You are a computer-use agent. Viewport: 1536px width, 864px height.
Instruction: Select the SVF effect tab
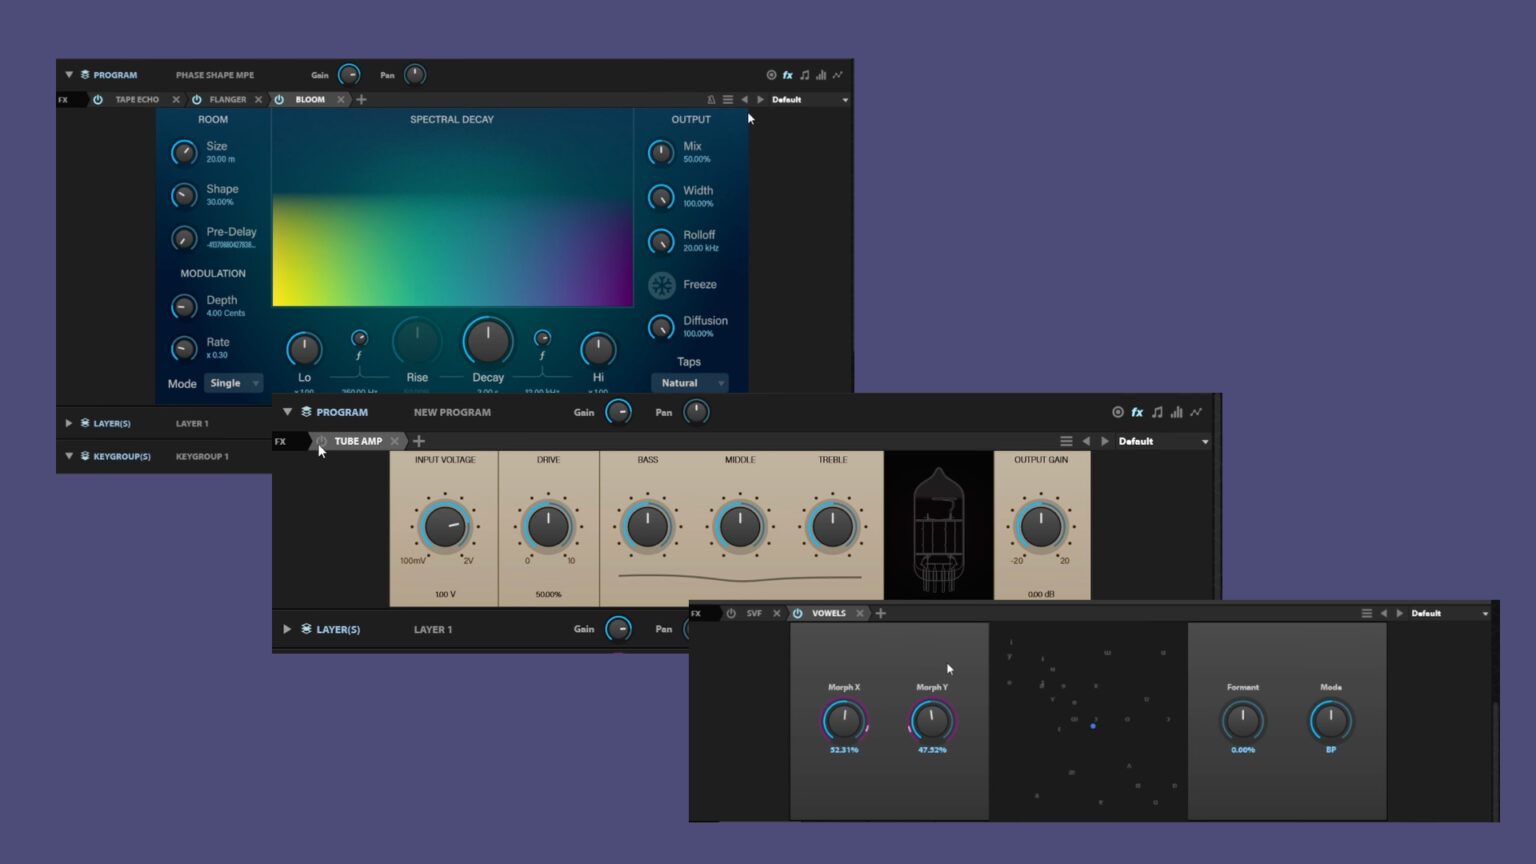point(754,613)
